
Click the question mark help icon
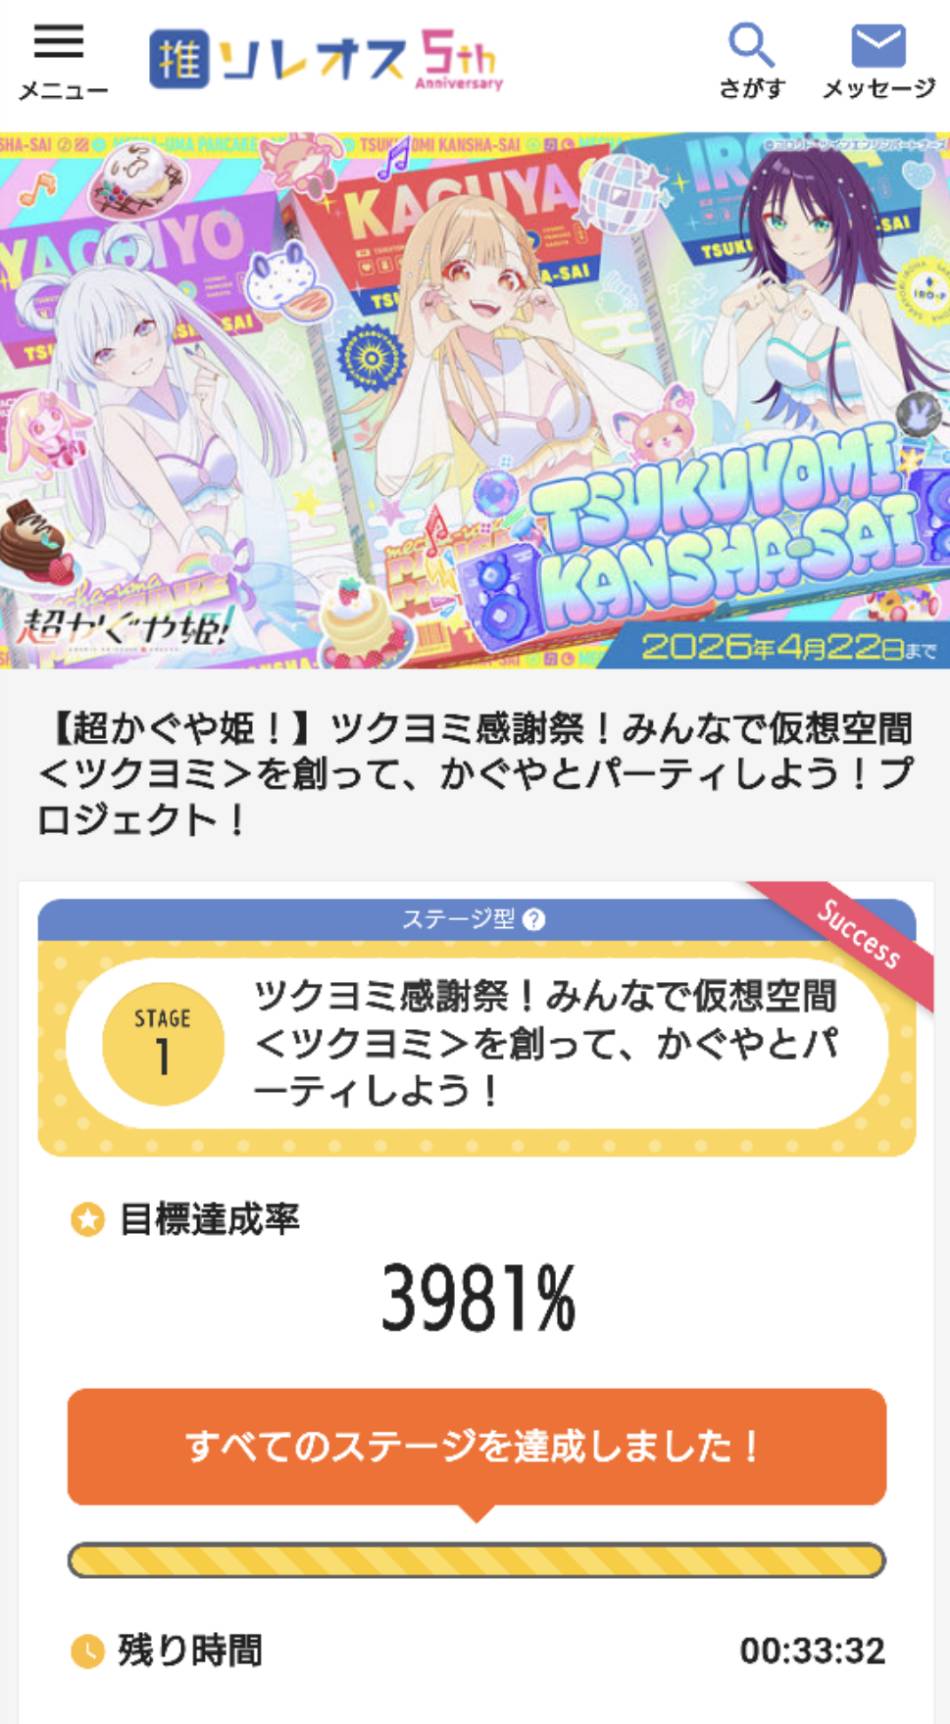coord(534,919)
